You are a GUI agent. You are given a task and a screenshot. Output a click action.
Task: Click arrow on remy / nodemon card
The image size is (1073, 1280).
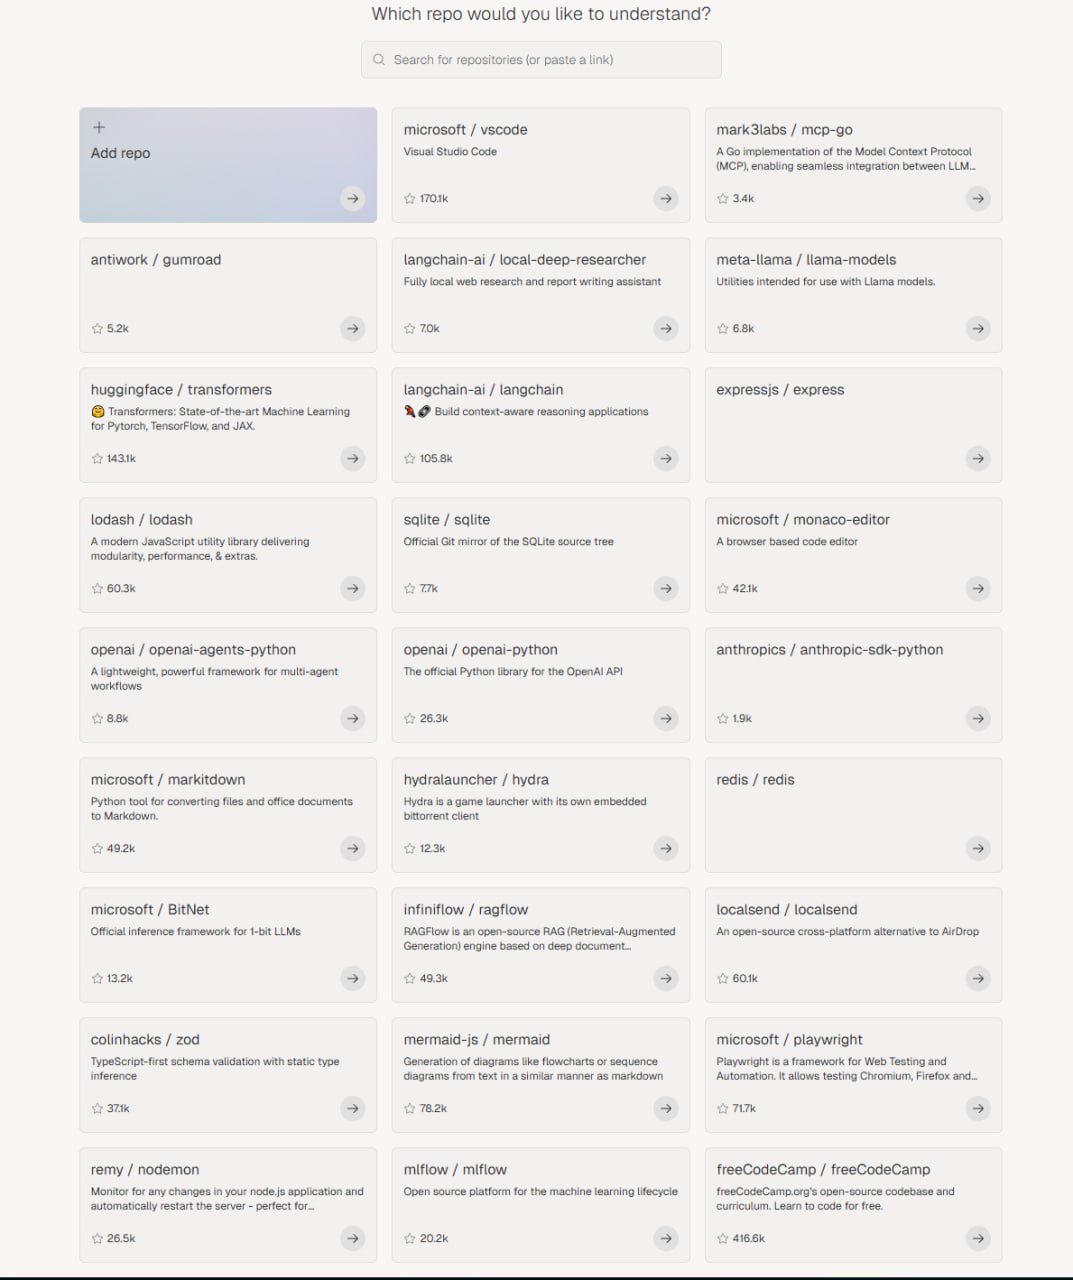click(x=353, y=1239)
